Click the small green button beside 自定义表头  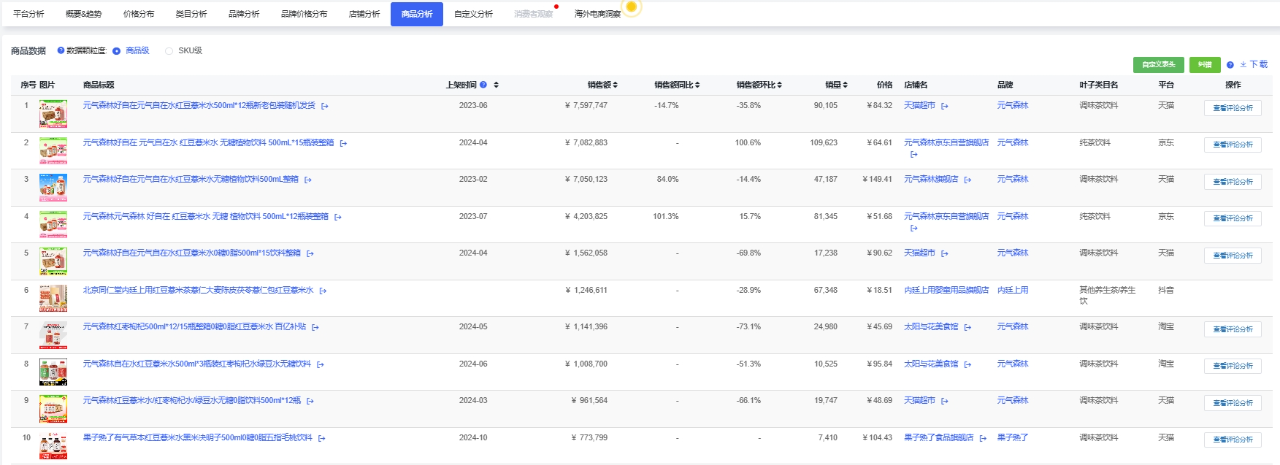[1204, 64]
